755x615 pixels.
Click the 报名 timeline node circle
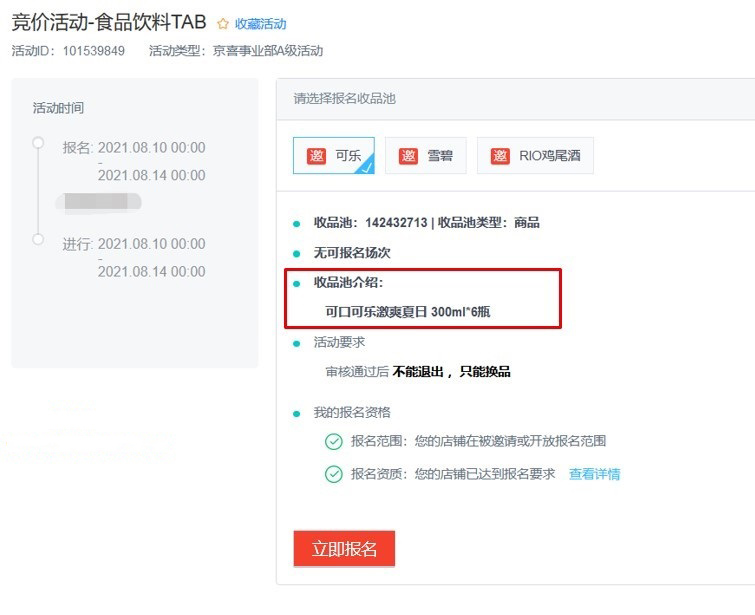tap(38, 143)
